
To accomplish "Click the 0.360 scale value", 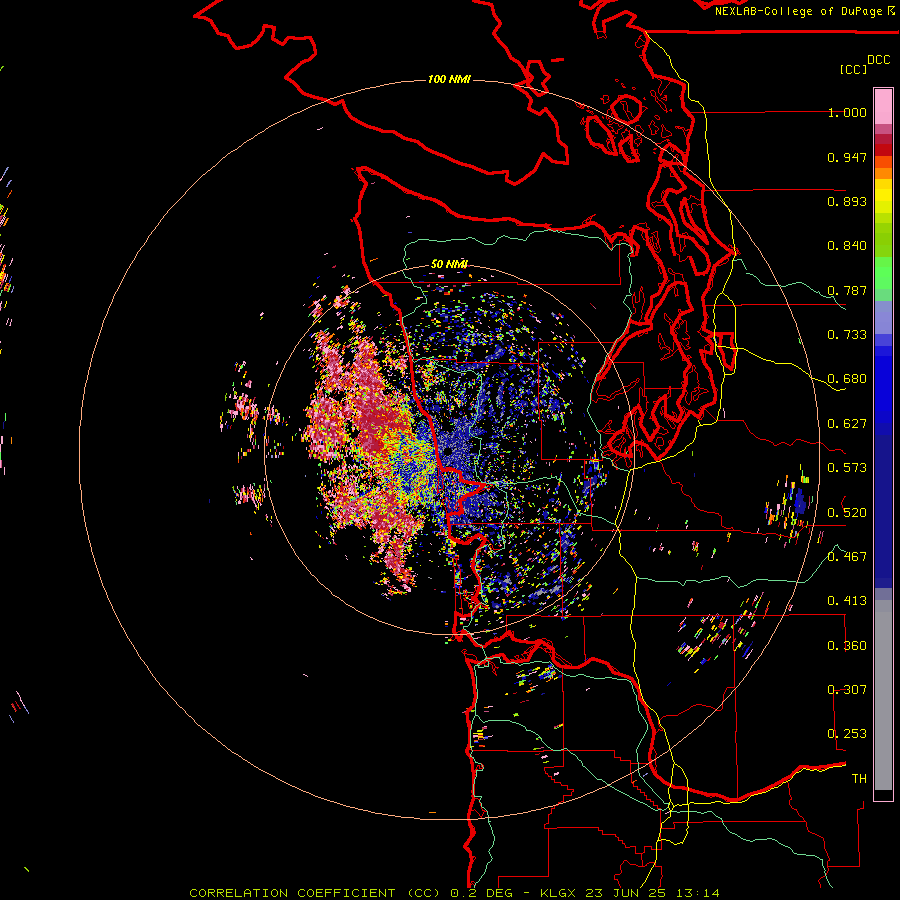I will pyautogui.click(x=847, y=645).
